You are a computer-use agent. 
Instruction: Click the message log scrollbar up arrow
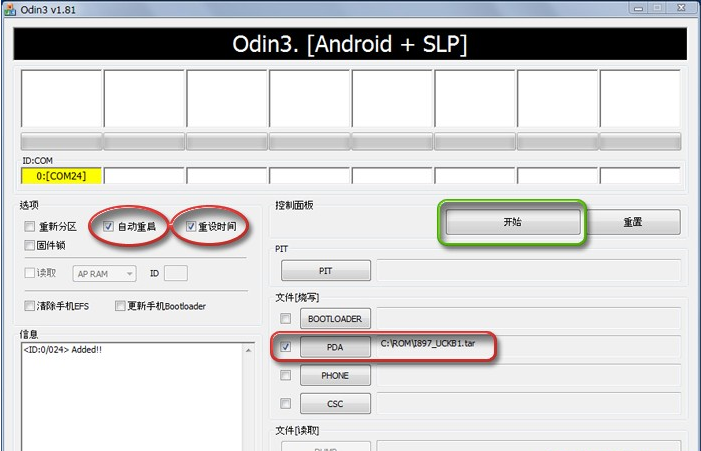click(249, 350)
